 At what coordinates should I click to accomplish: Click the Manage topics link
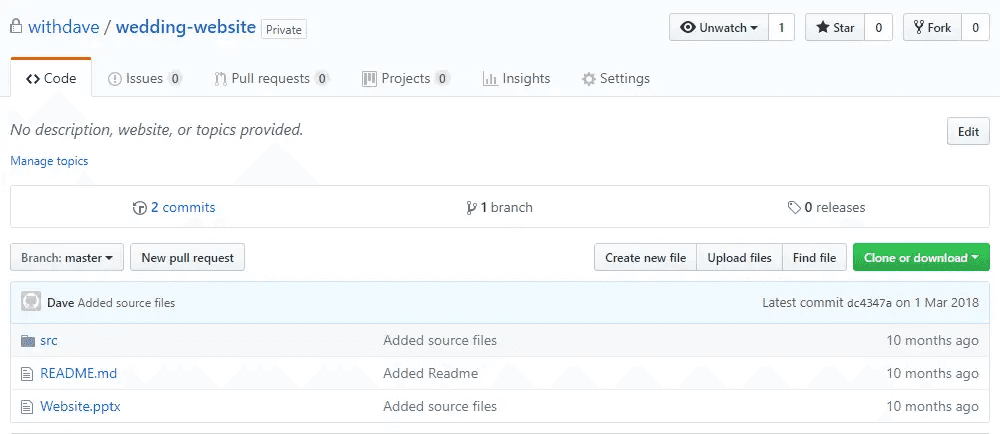pos(49,161)
